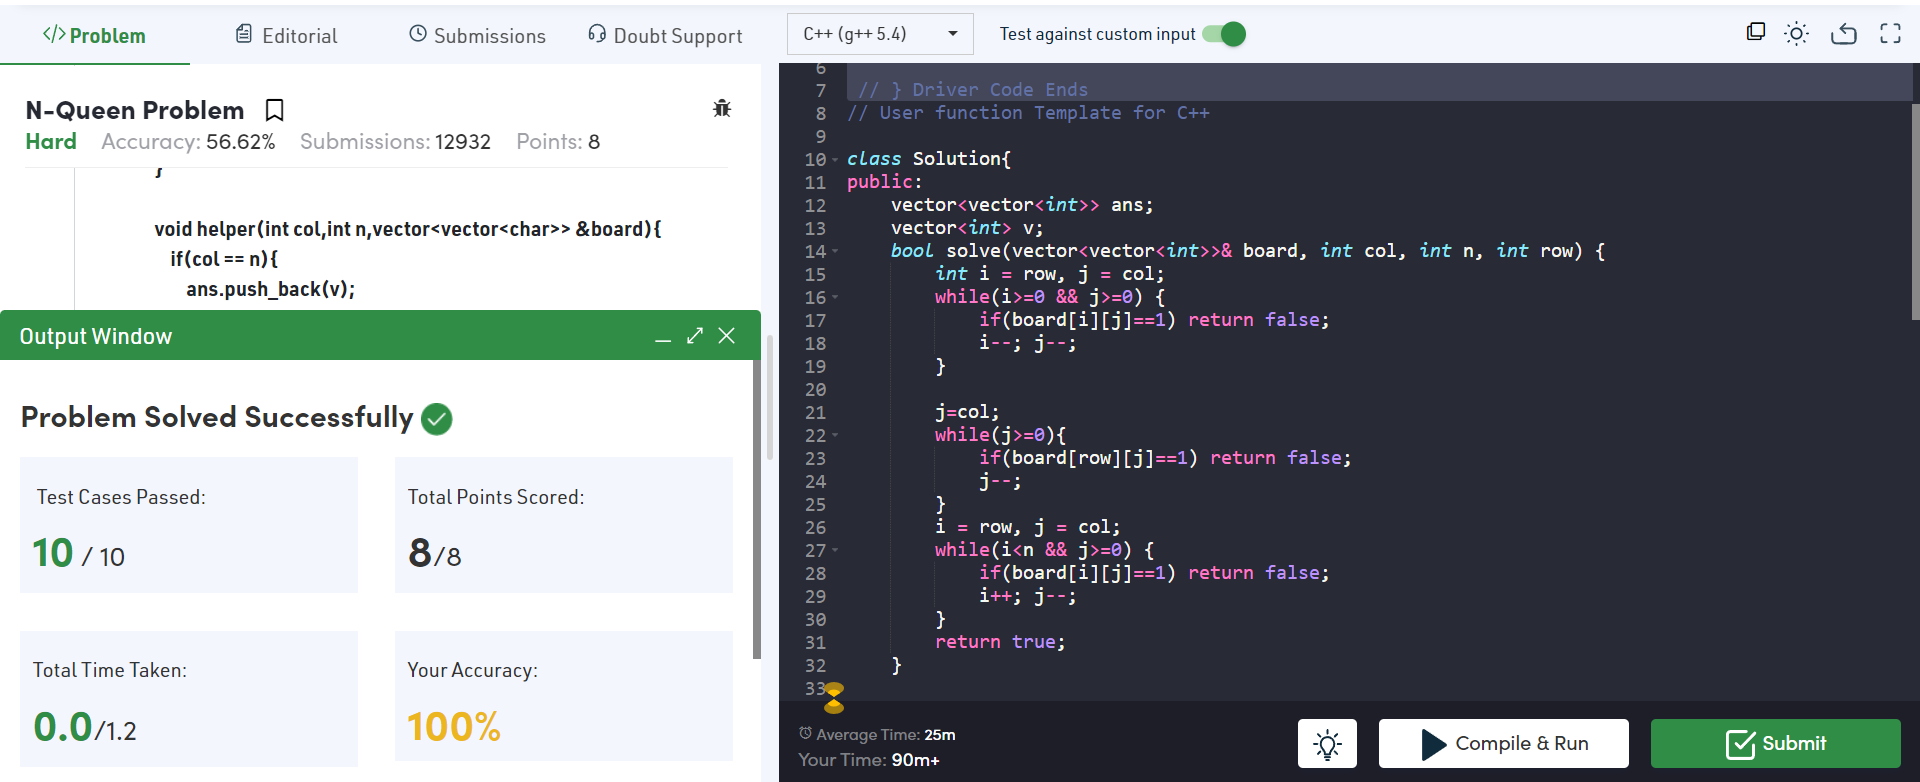Screen dimensions: 1920x782
Task: Click the Total Points Scored card
Action: (564, 525)
